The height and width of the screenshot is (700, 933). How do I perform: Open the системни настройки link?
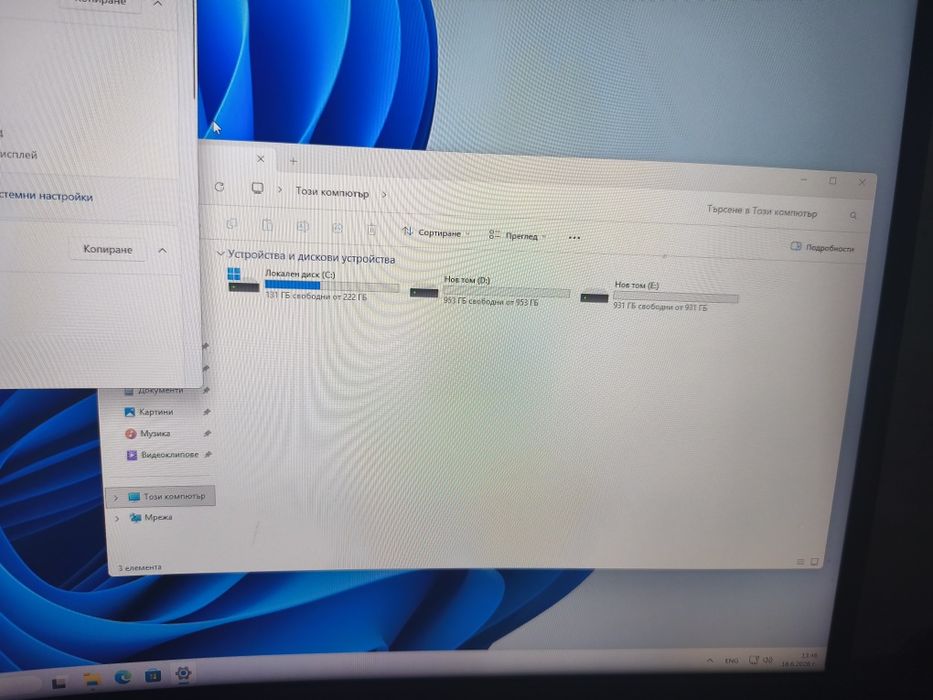(x=46, y=196)
